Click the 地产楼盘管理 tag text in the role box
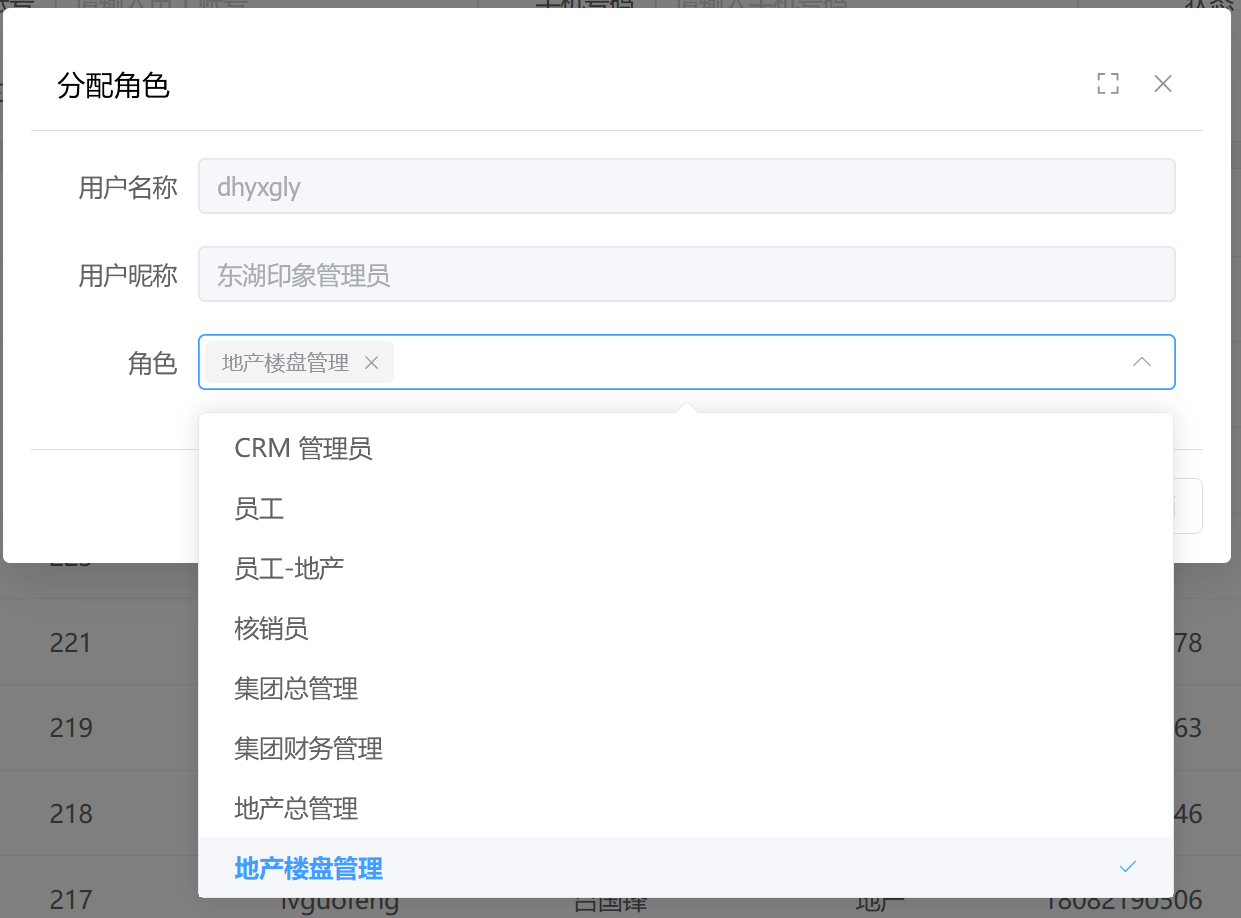This screenshot has width=1241, height=918. pos(285,363)
